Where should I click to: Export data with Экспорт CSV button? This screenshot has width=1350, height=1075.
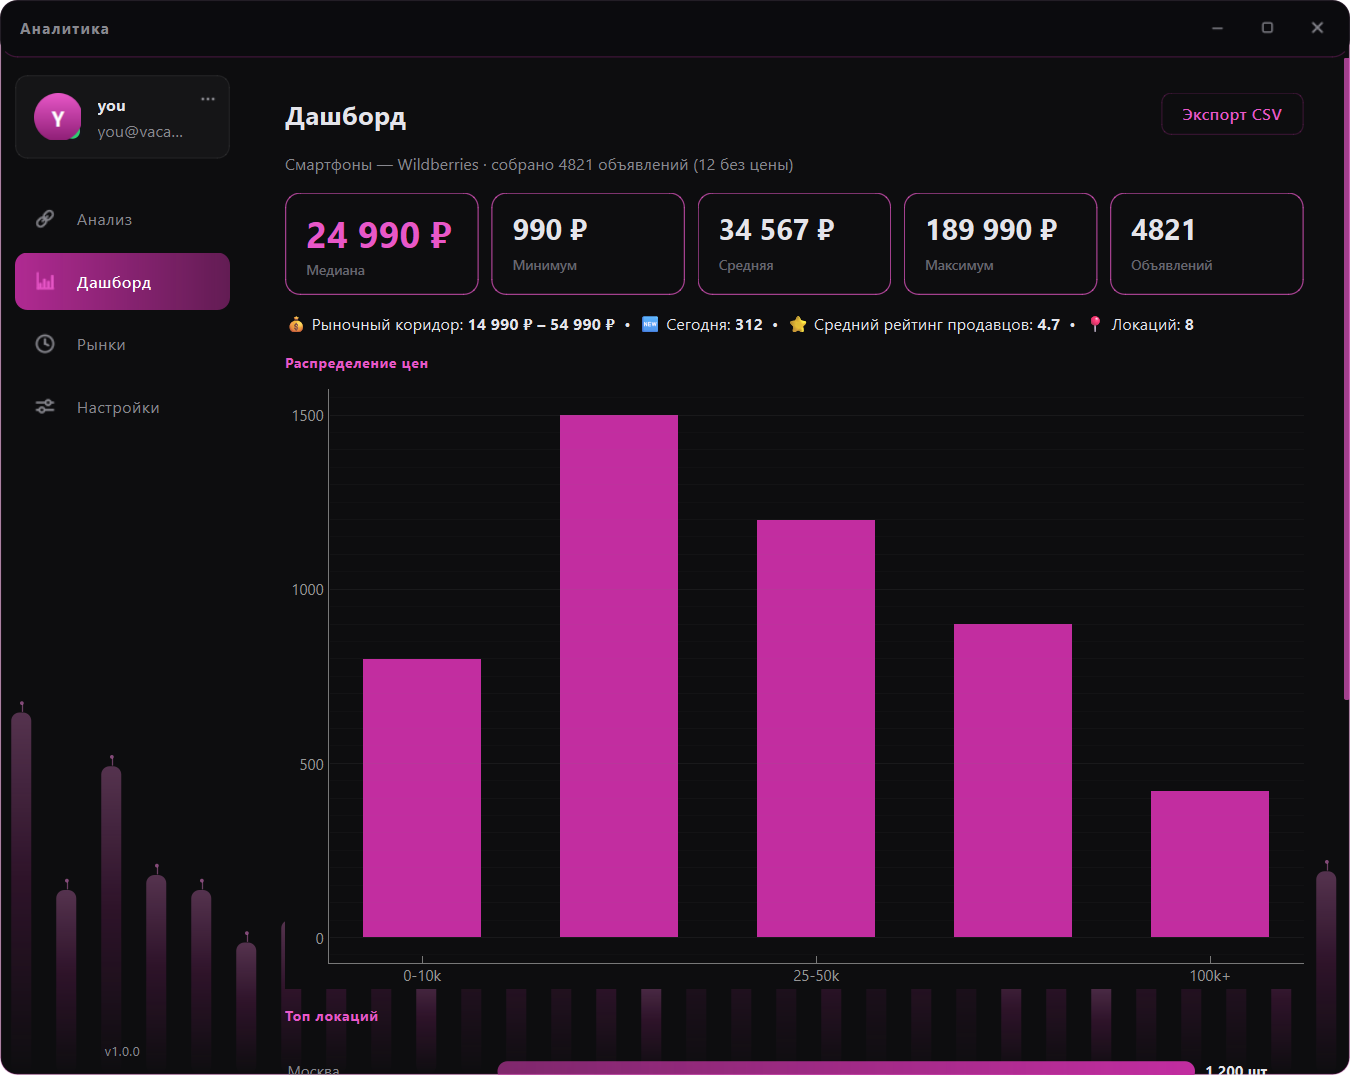point(1232,114)
